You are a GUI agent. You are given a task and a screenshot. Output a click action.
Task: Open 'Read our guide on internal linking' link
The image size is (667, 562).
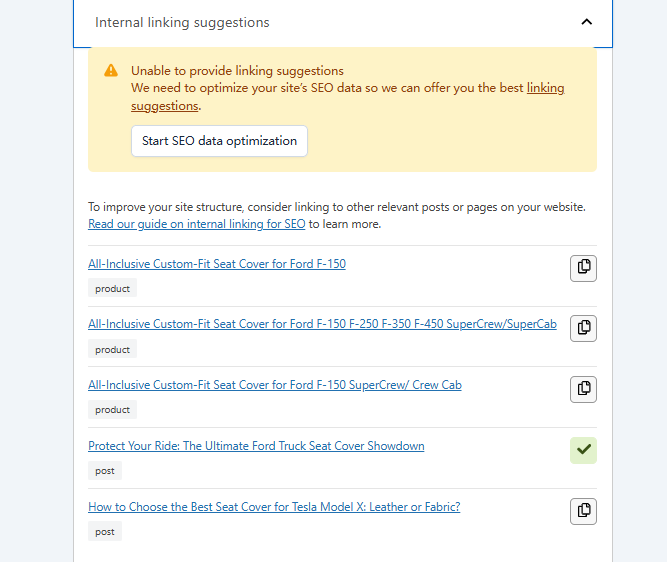196,224
